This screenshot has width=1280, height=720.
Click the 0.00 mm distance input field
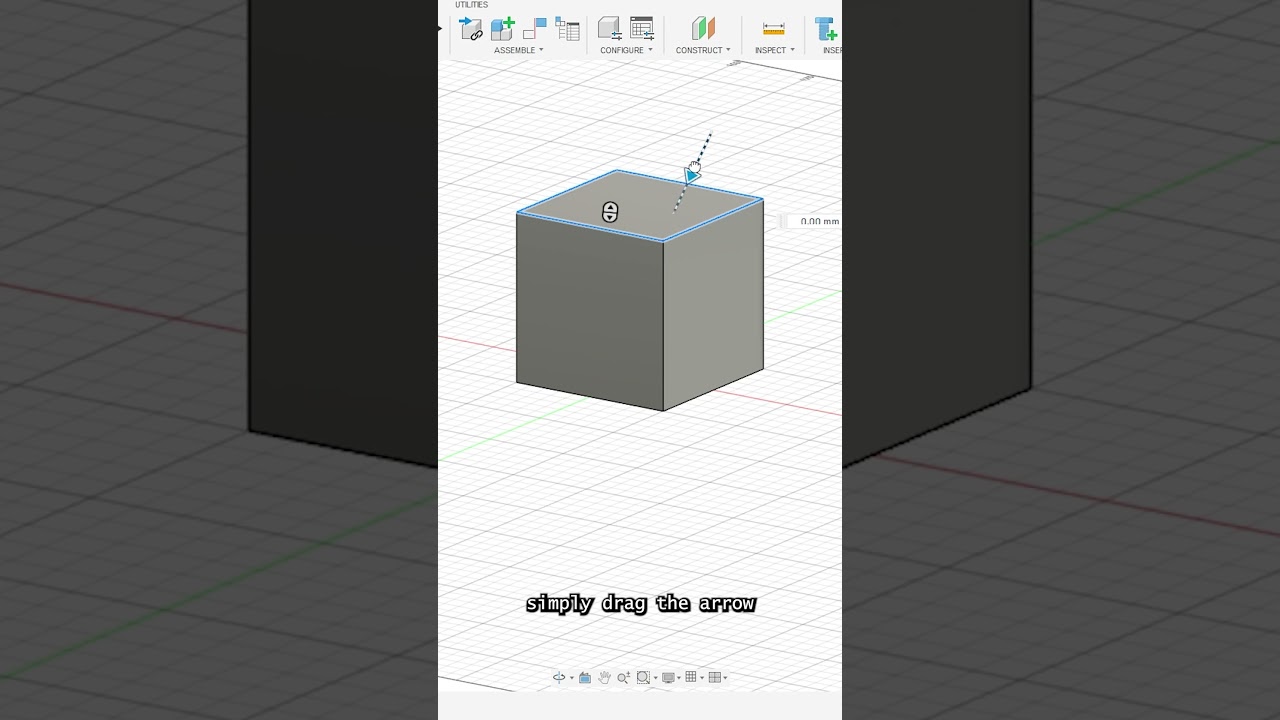click(813, 221)
